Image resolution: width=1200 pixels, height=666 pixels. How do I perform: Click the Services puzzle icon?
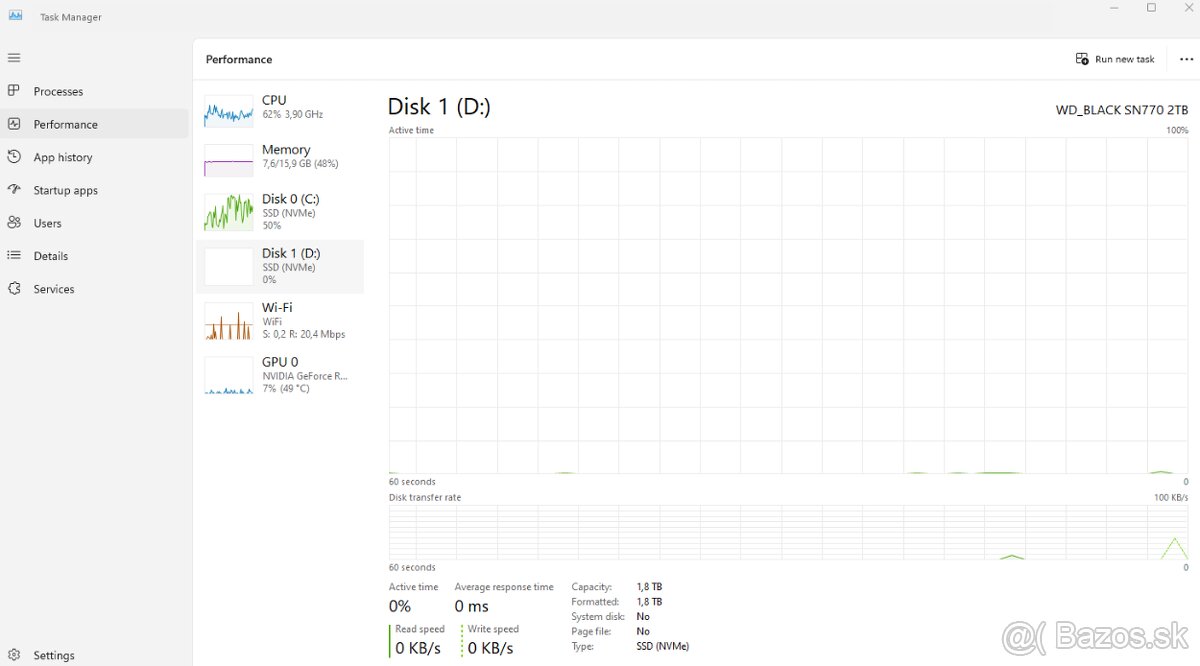coord(14,289)
